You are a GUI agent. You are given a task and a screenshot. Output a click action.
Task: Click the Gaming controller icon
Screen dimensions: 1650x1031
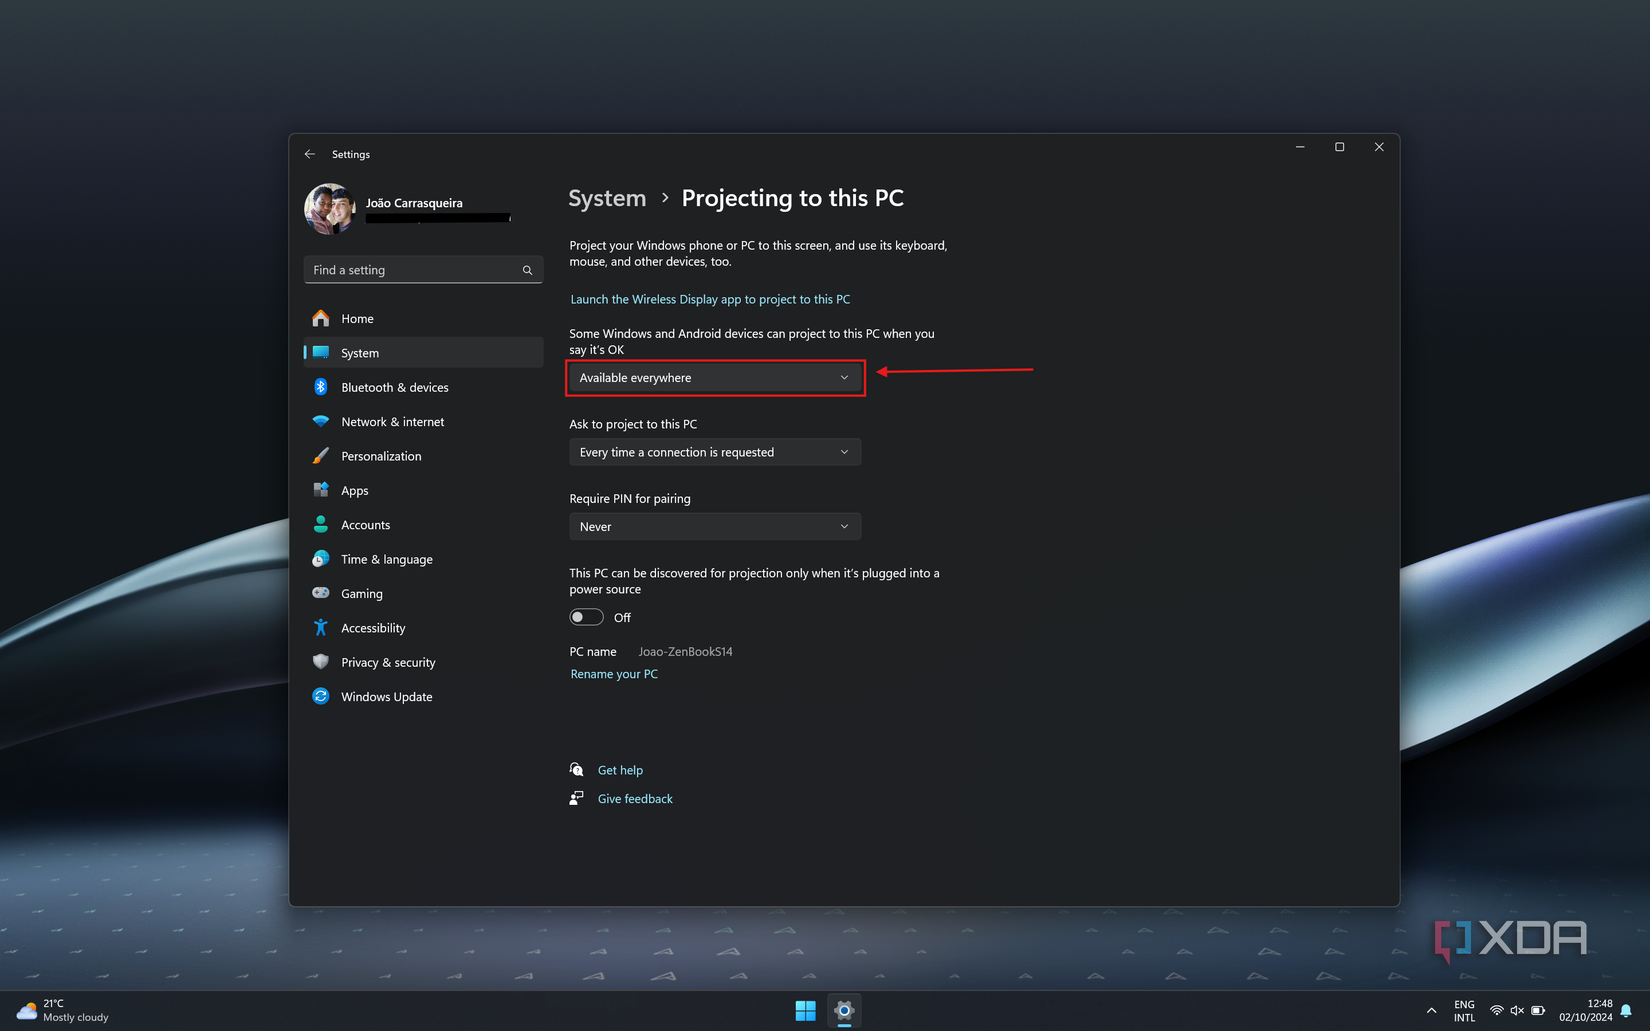tap(320, 593)
